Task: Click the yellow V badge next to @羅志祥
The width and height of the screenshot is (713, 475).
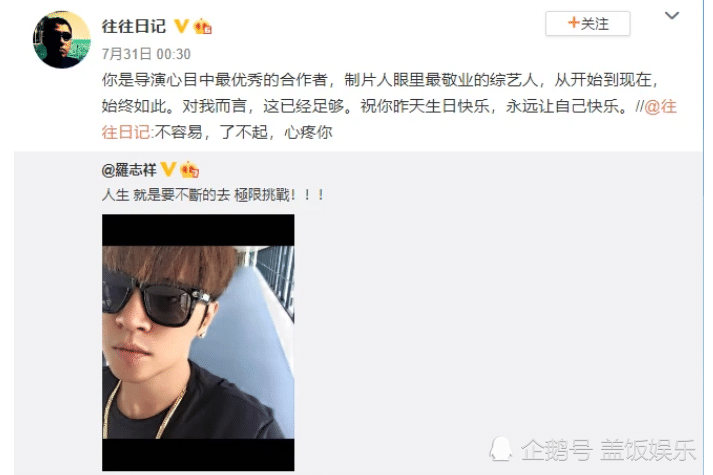Action: [x=168, y=169]
